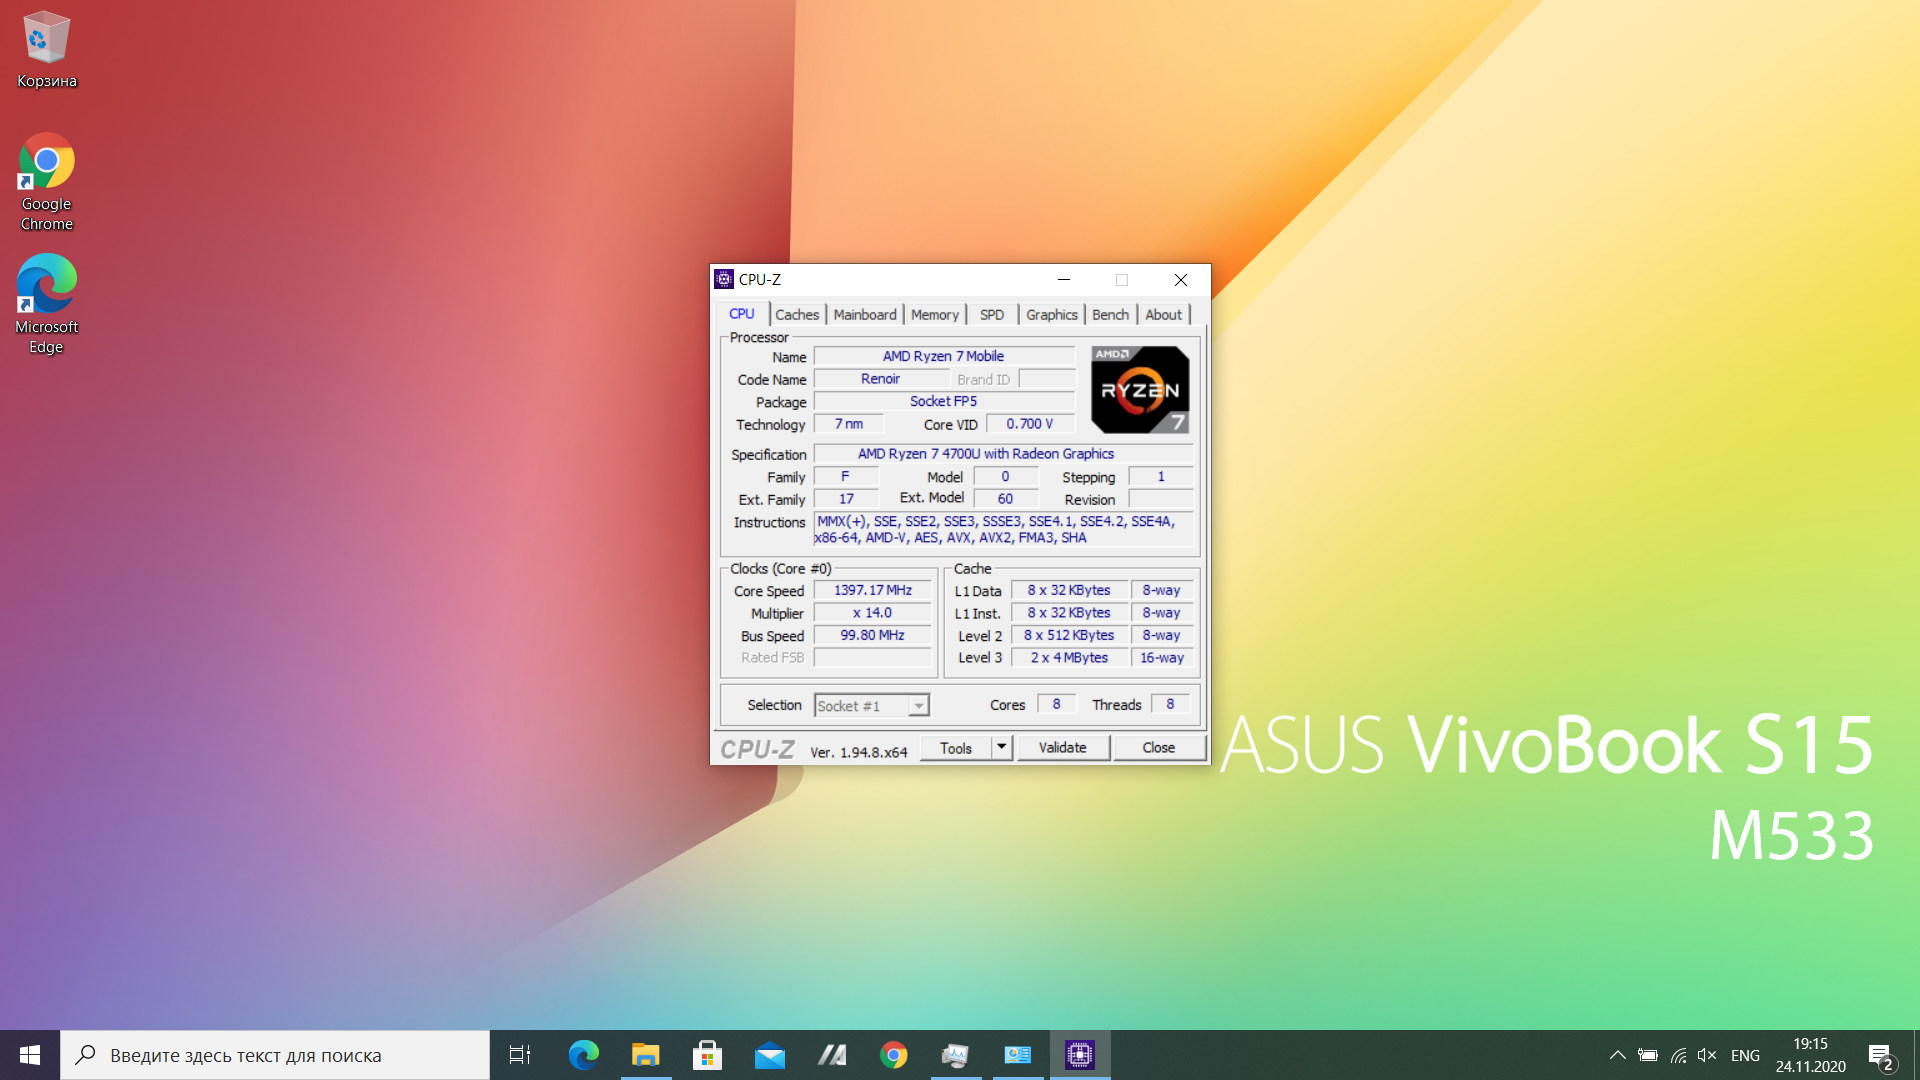Click the Threads count value field

pyautogui.click(x=1170, y=704)
